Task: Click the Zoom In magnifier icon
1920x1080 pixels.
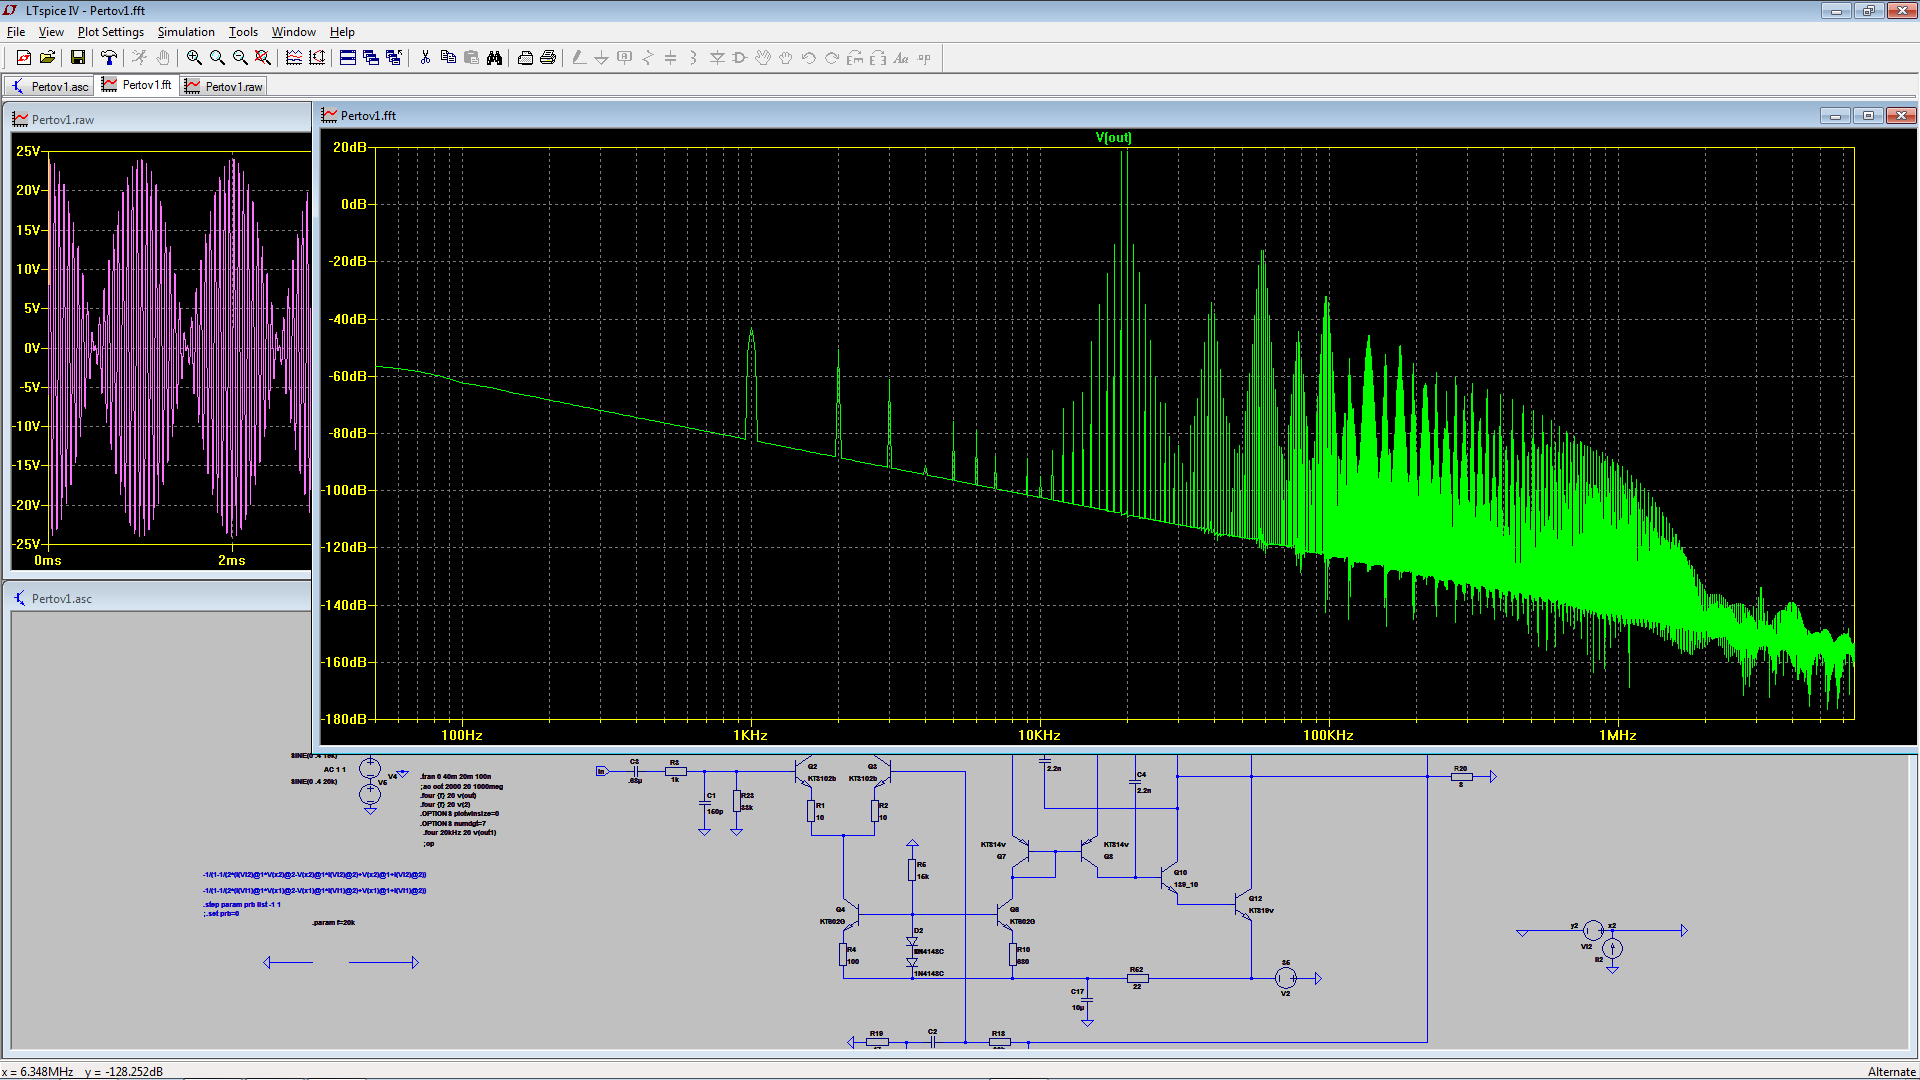Action: 194,58
